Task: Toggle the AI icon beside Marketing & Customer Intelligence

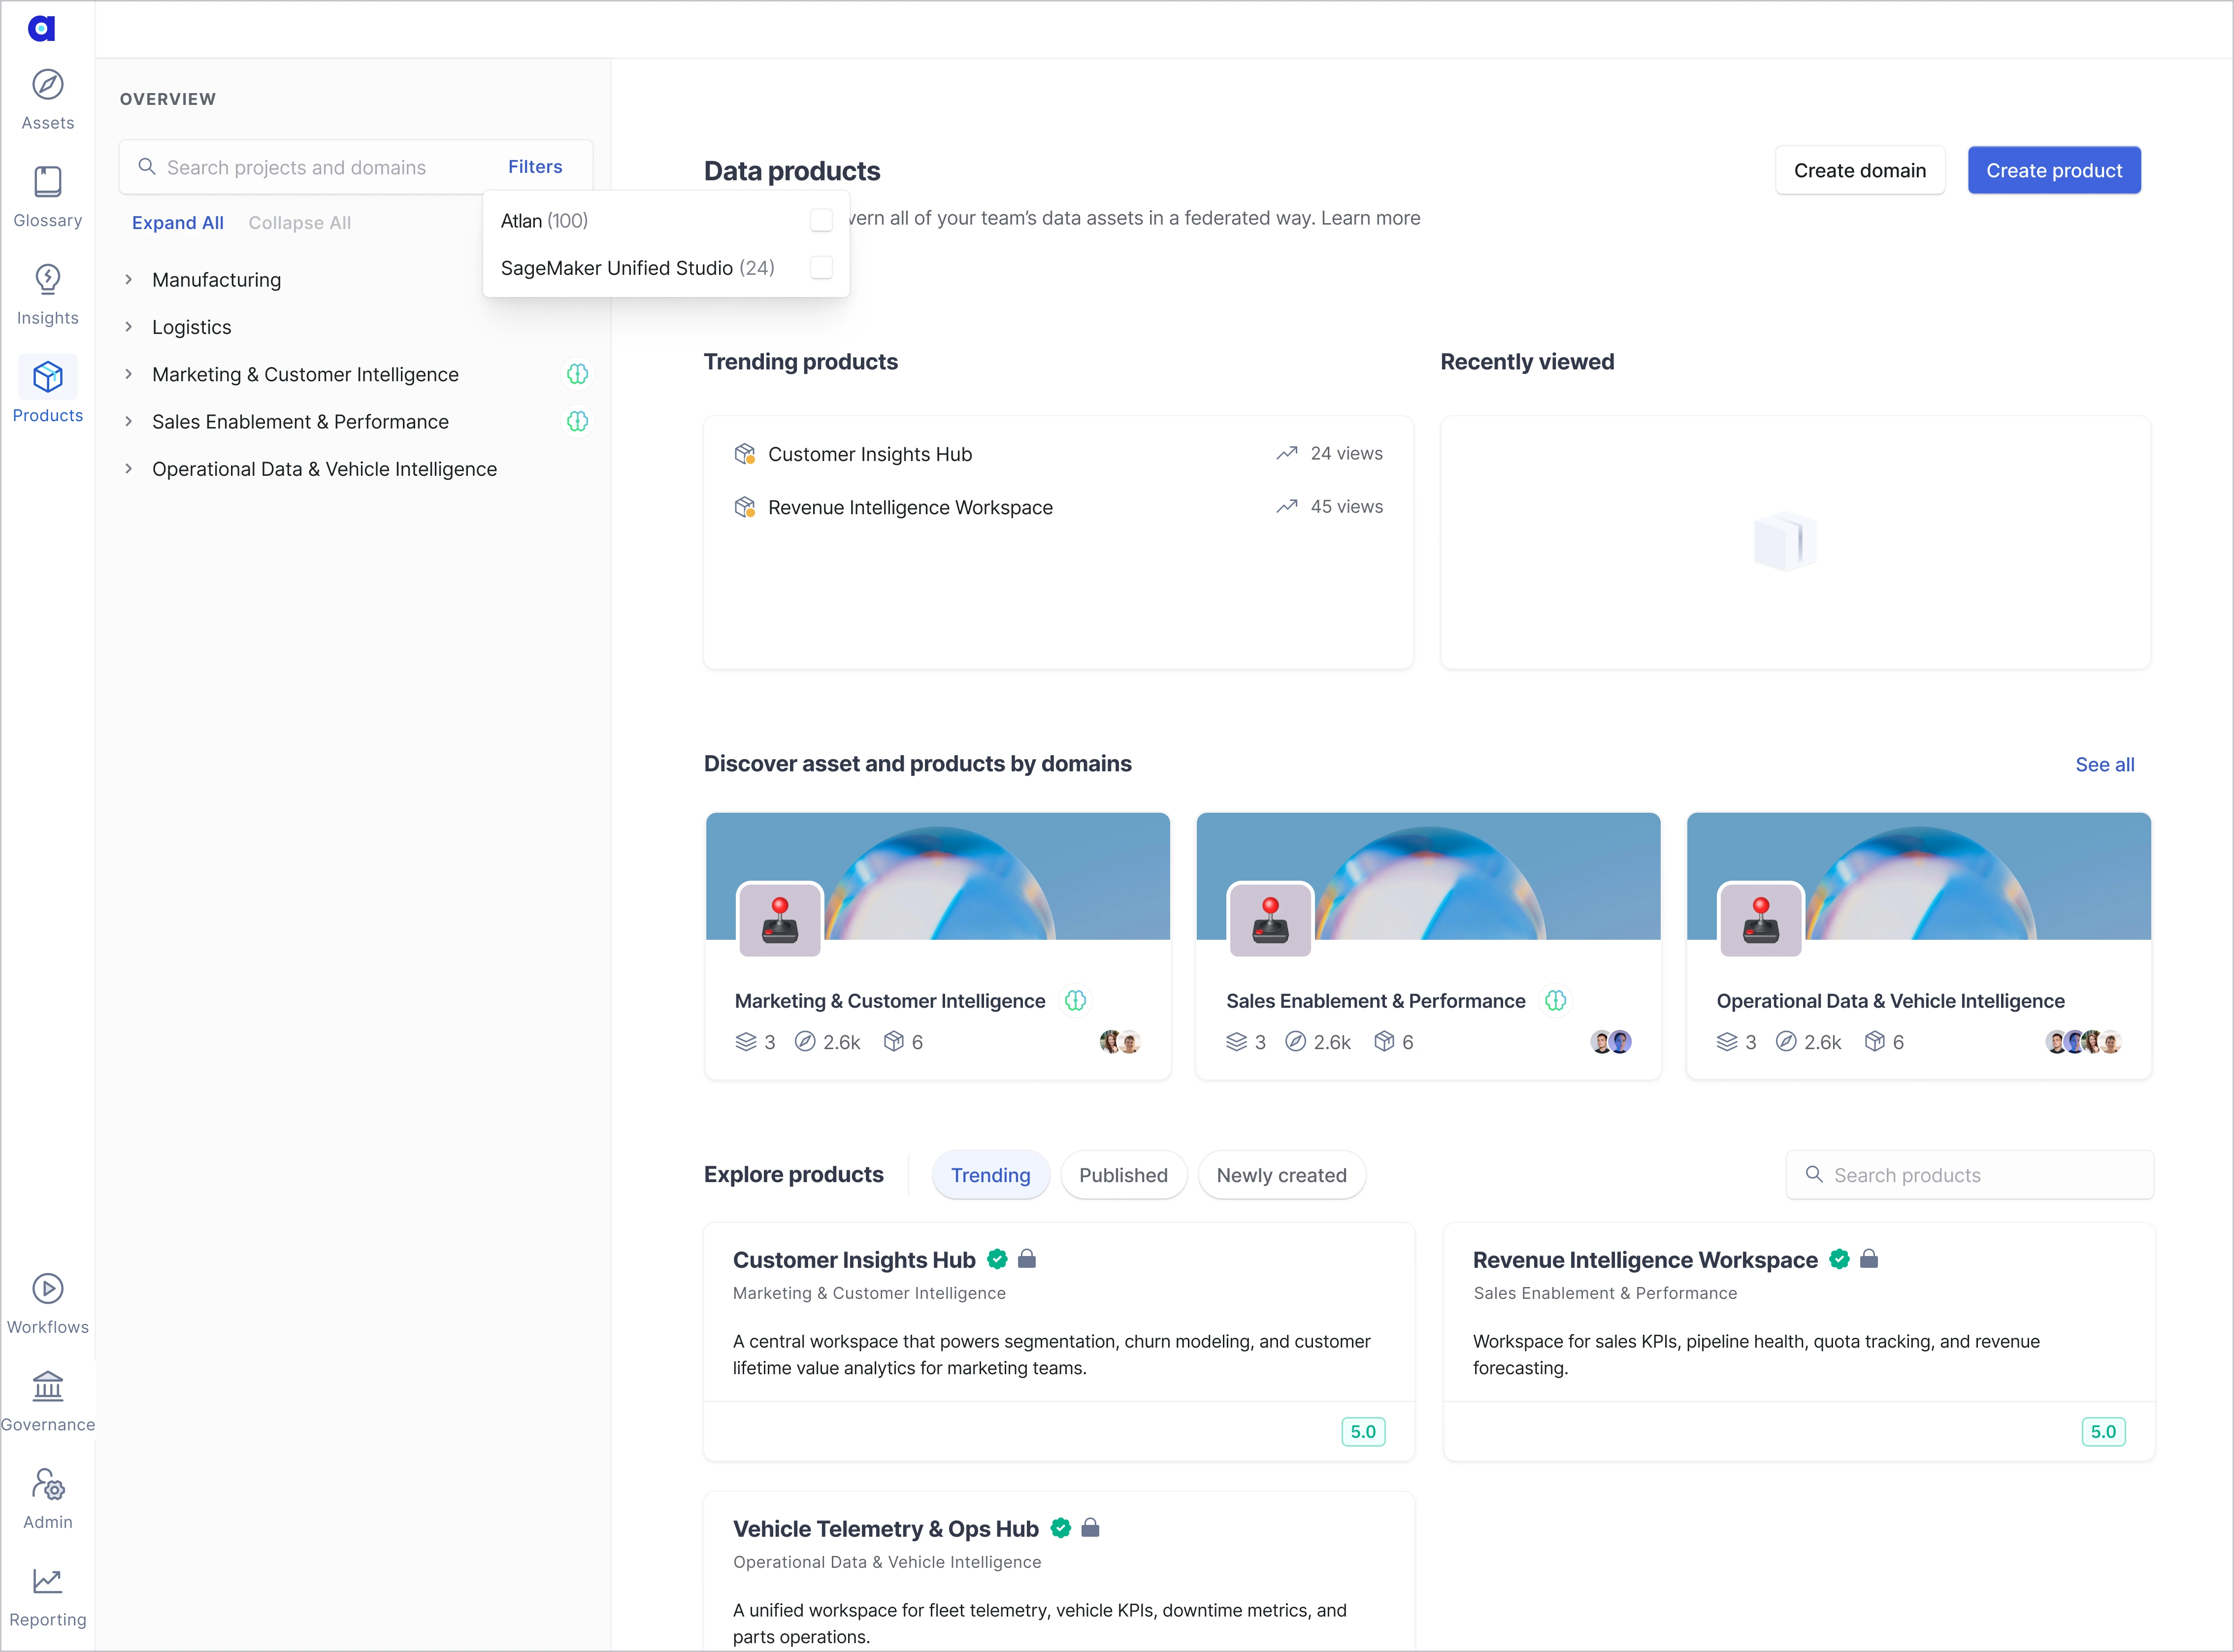Action: click(578, 373)
